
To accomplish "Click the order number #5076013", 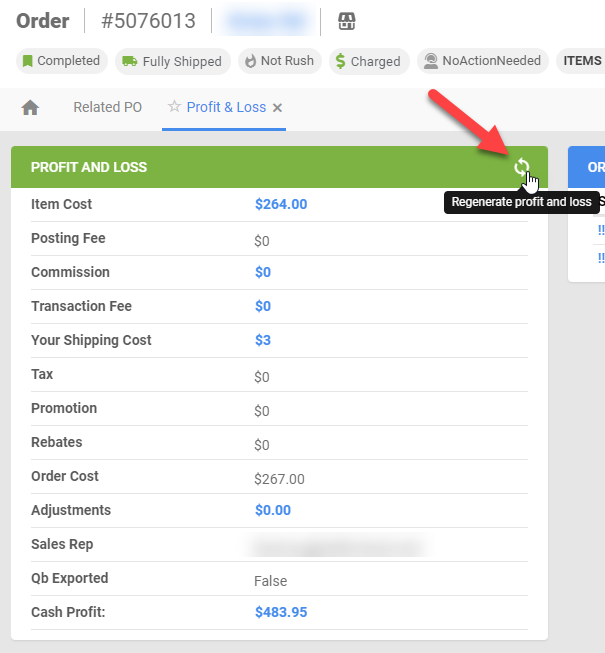I will [x=149, y=21].
